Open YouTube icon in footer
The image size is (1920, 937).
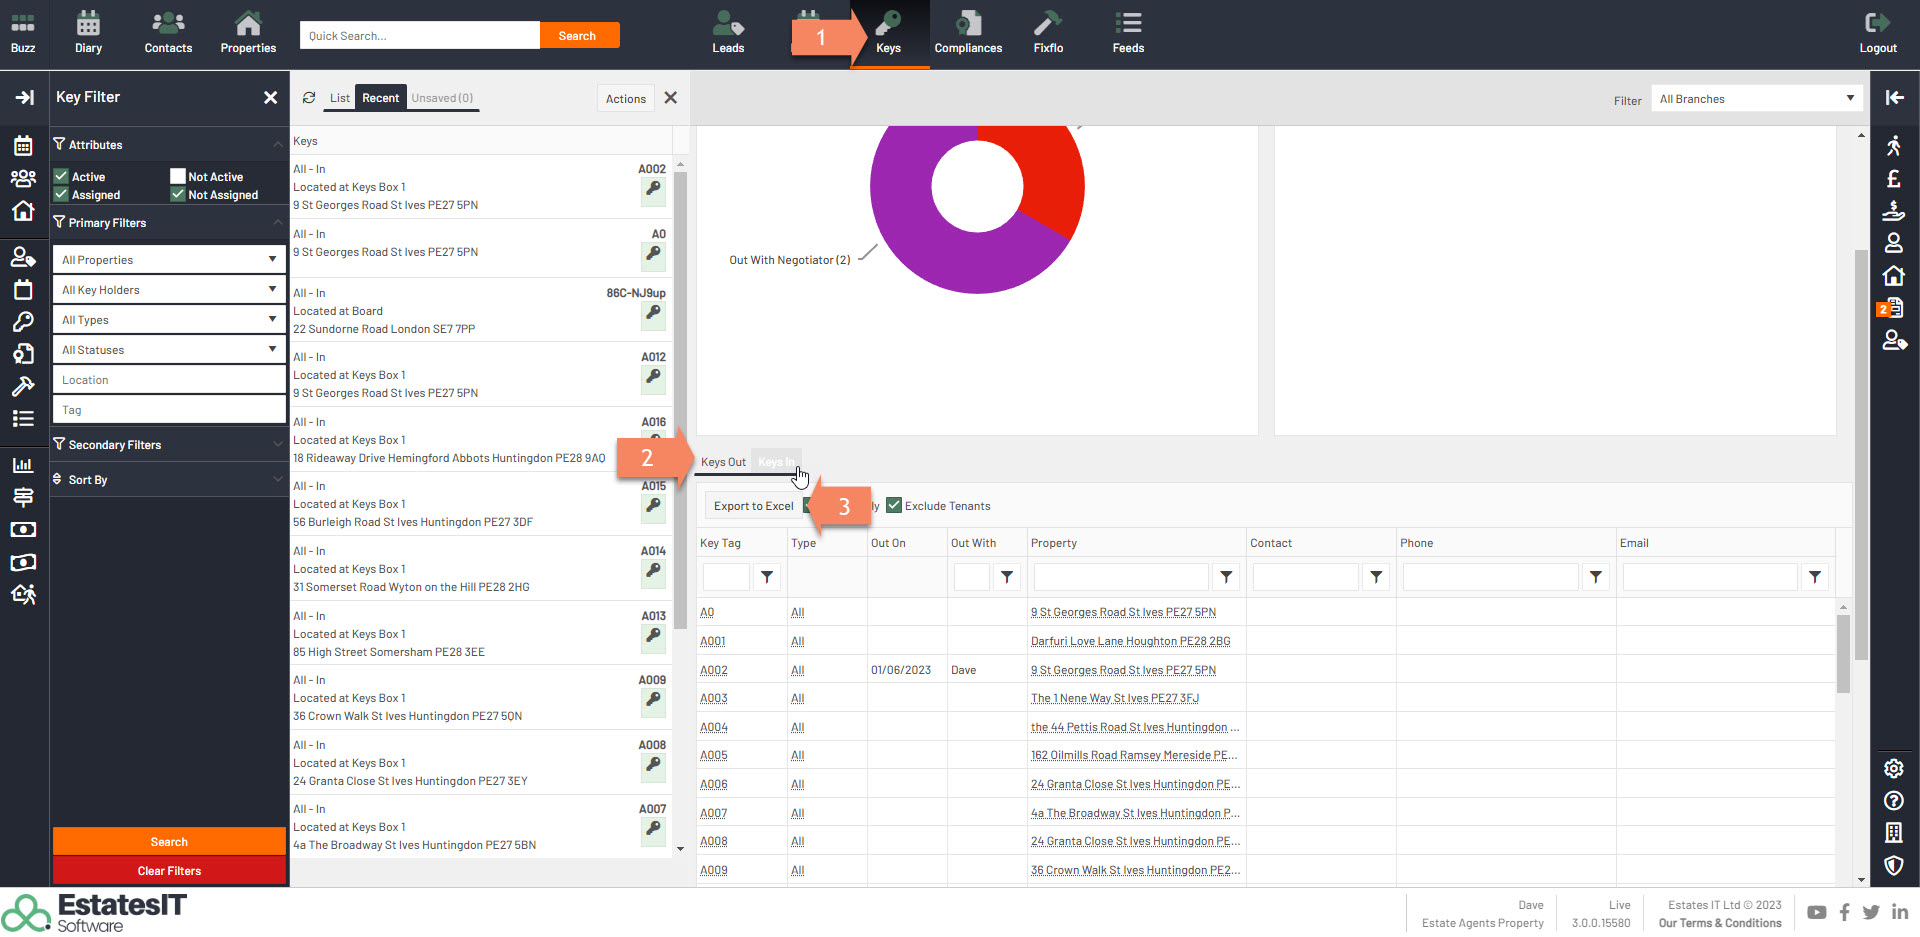coord(1817,912)
